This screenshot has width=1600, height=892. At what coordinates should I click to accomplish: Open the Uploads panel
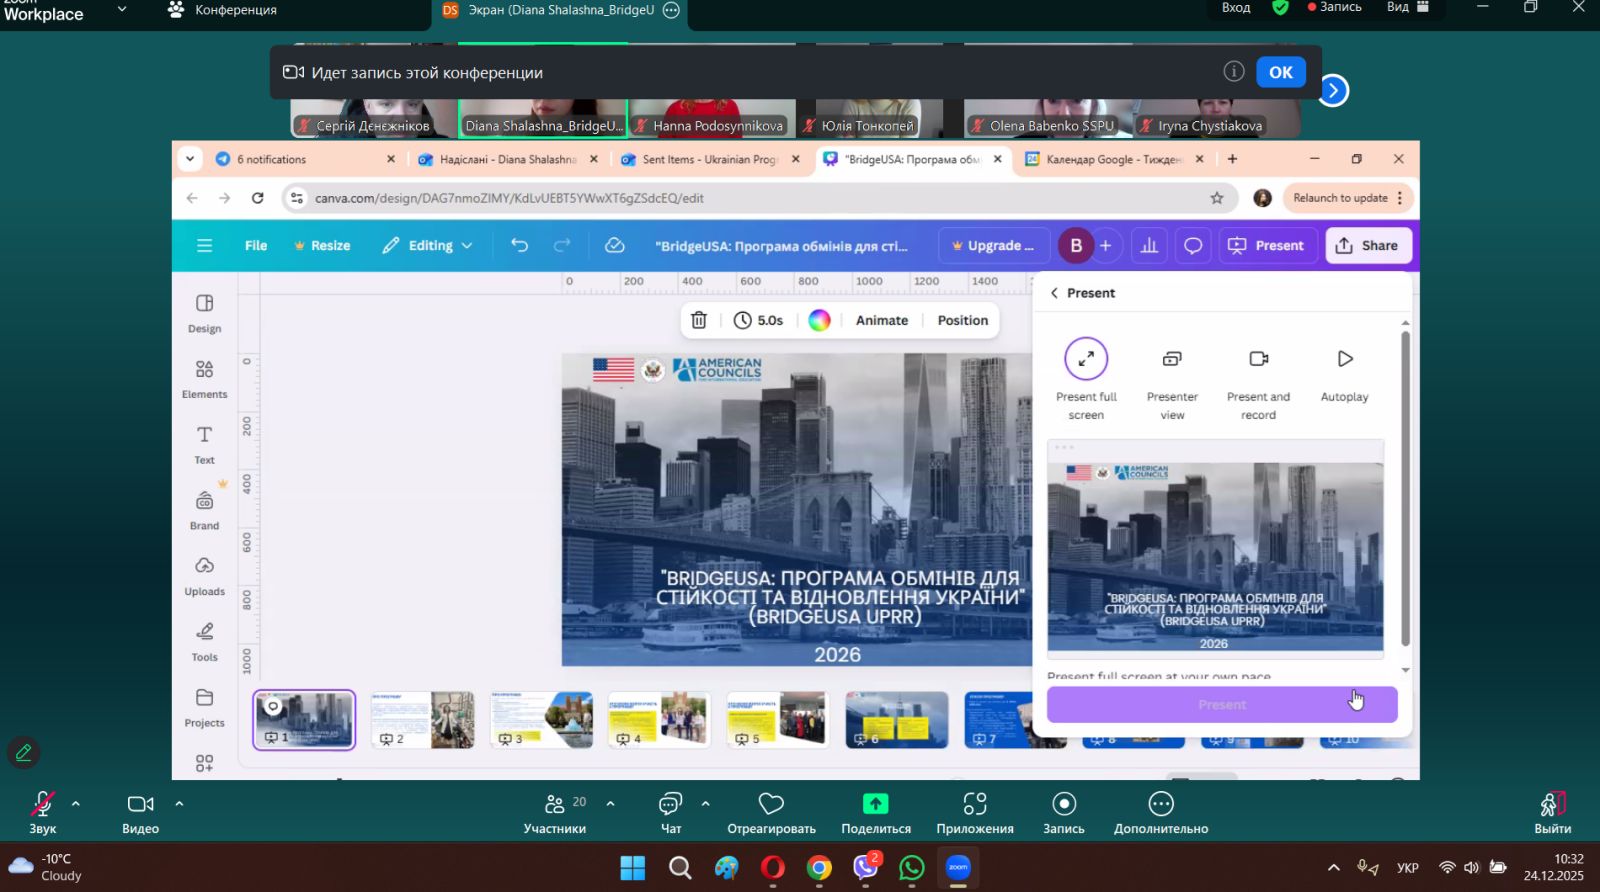(204, 575)
